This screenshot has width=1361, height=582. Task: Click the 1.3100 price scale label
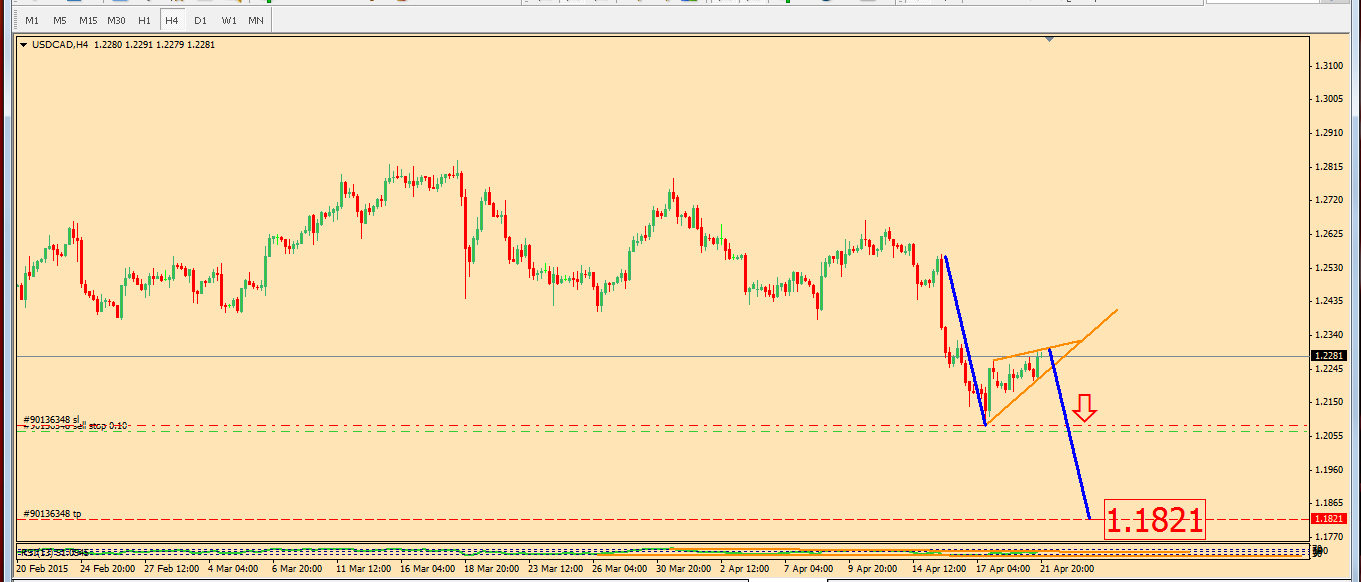[1329, 65]
